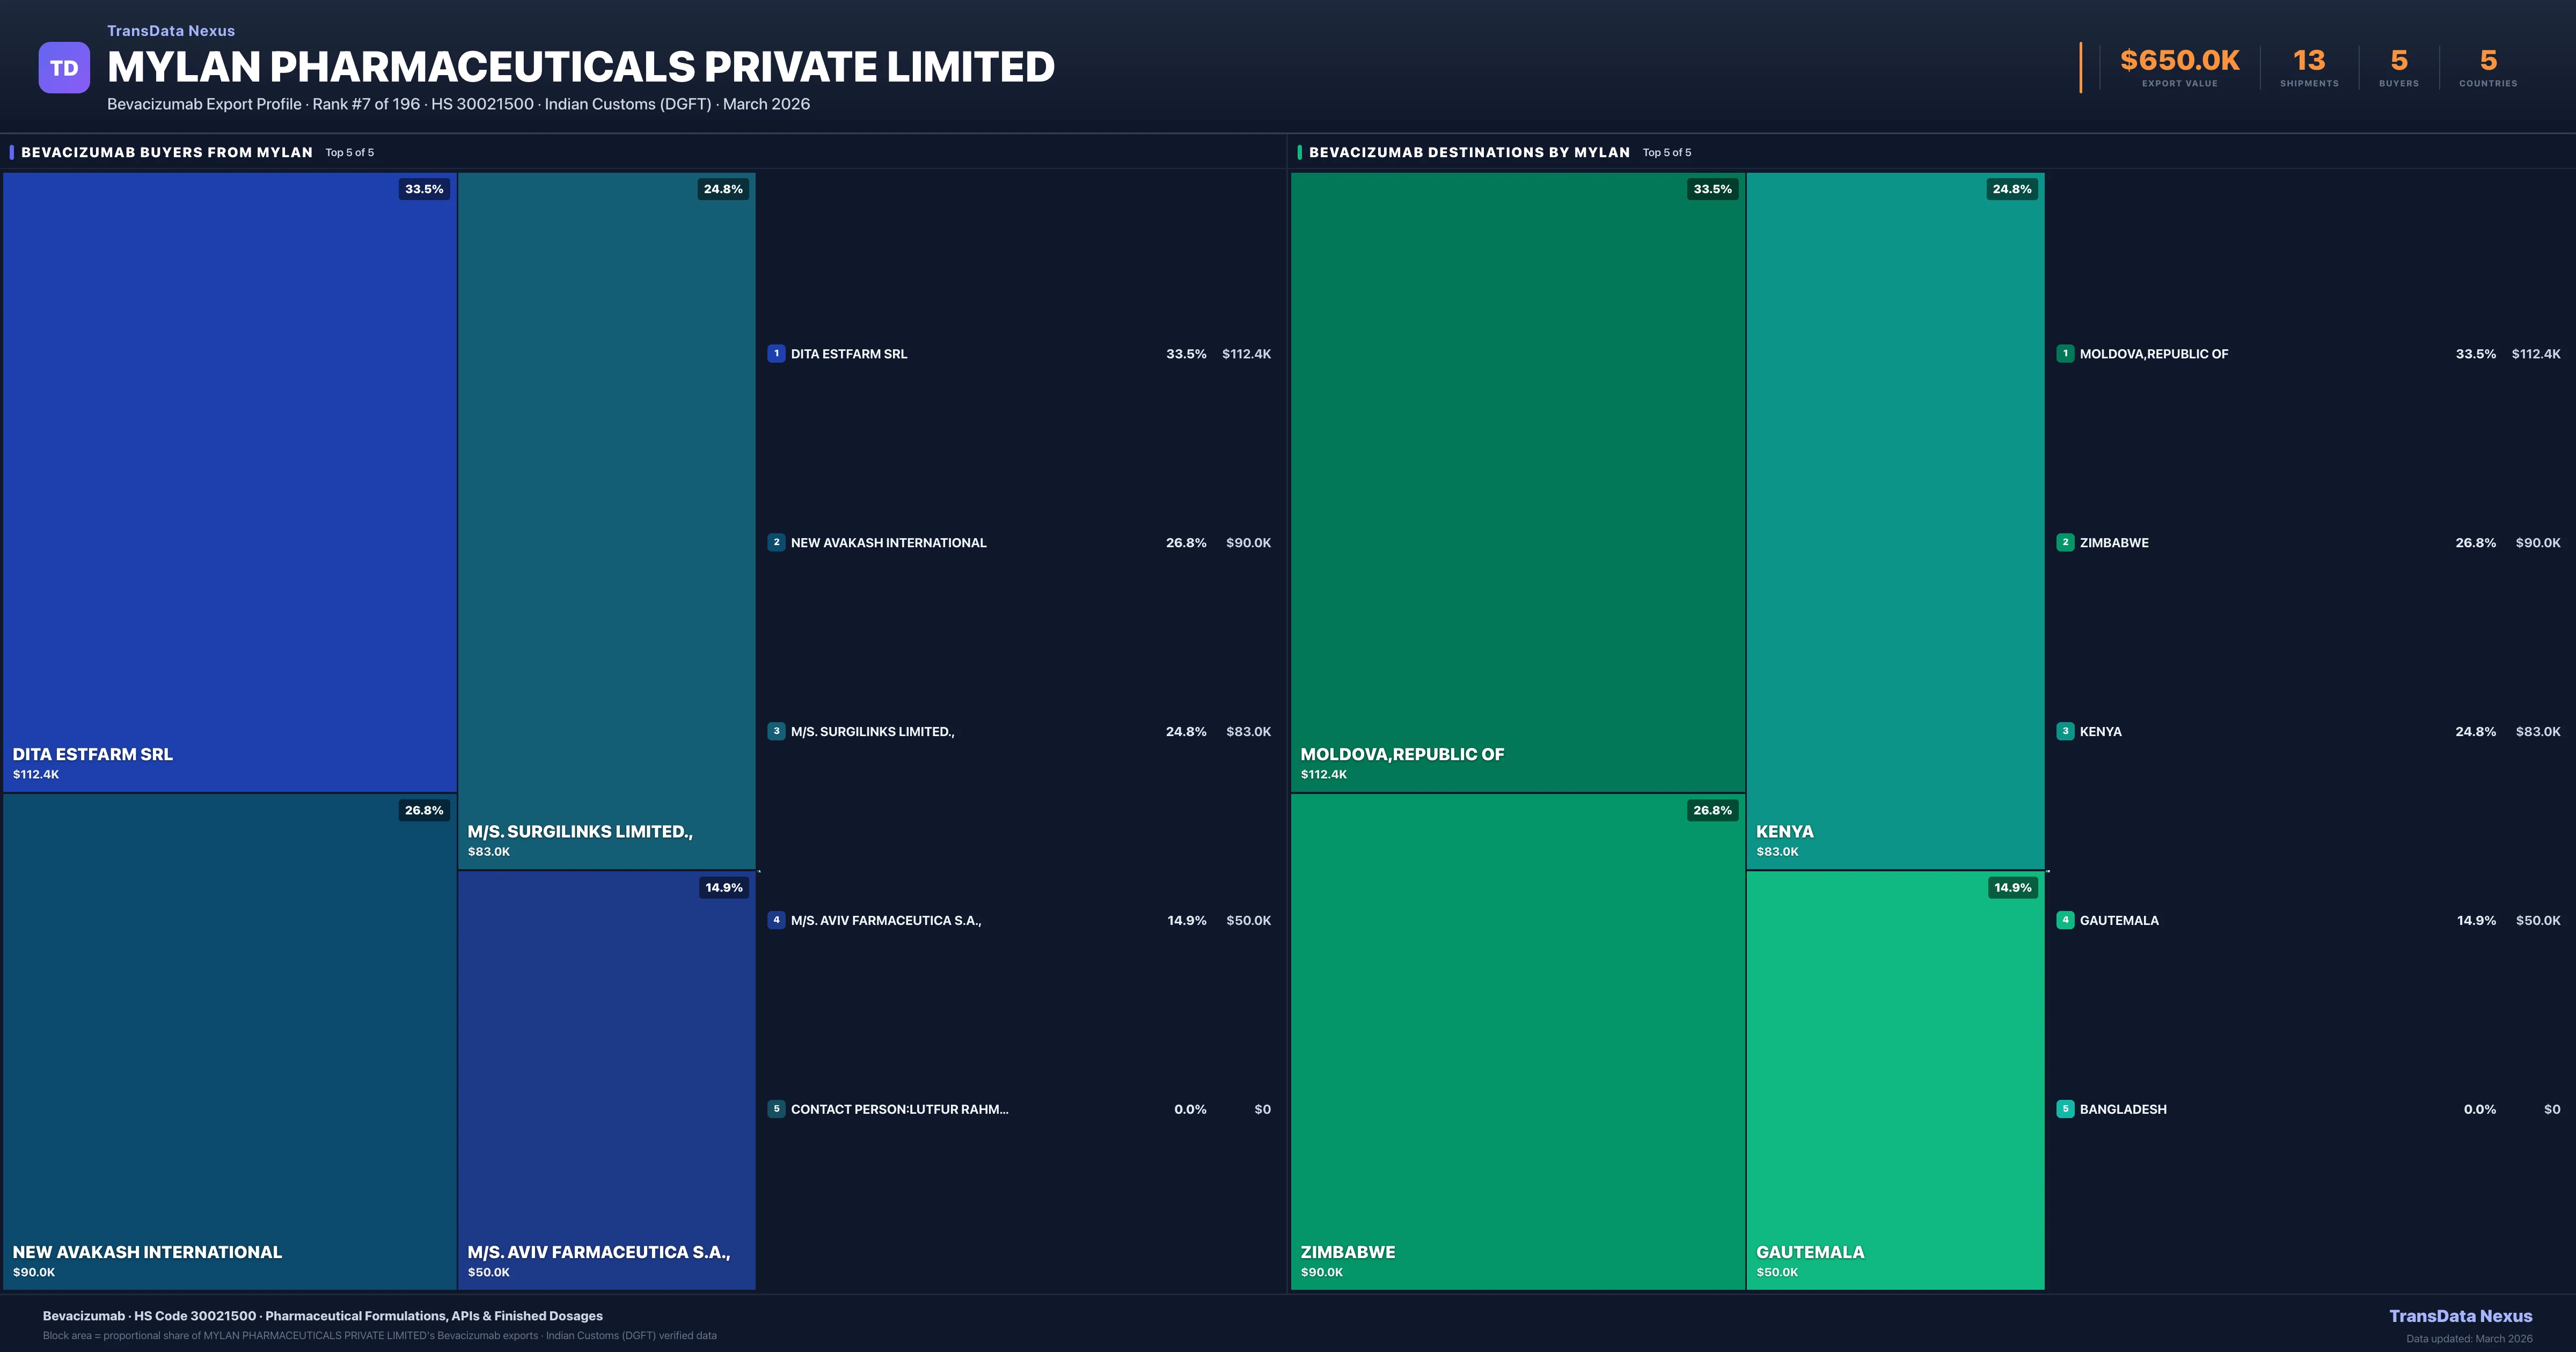Image resolution: width=2576 pixels, height=1352 pixels.
Task: Click the TransData Nexus link in the footer
Action: click(x=2460, y=1316)
